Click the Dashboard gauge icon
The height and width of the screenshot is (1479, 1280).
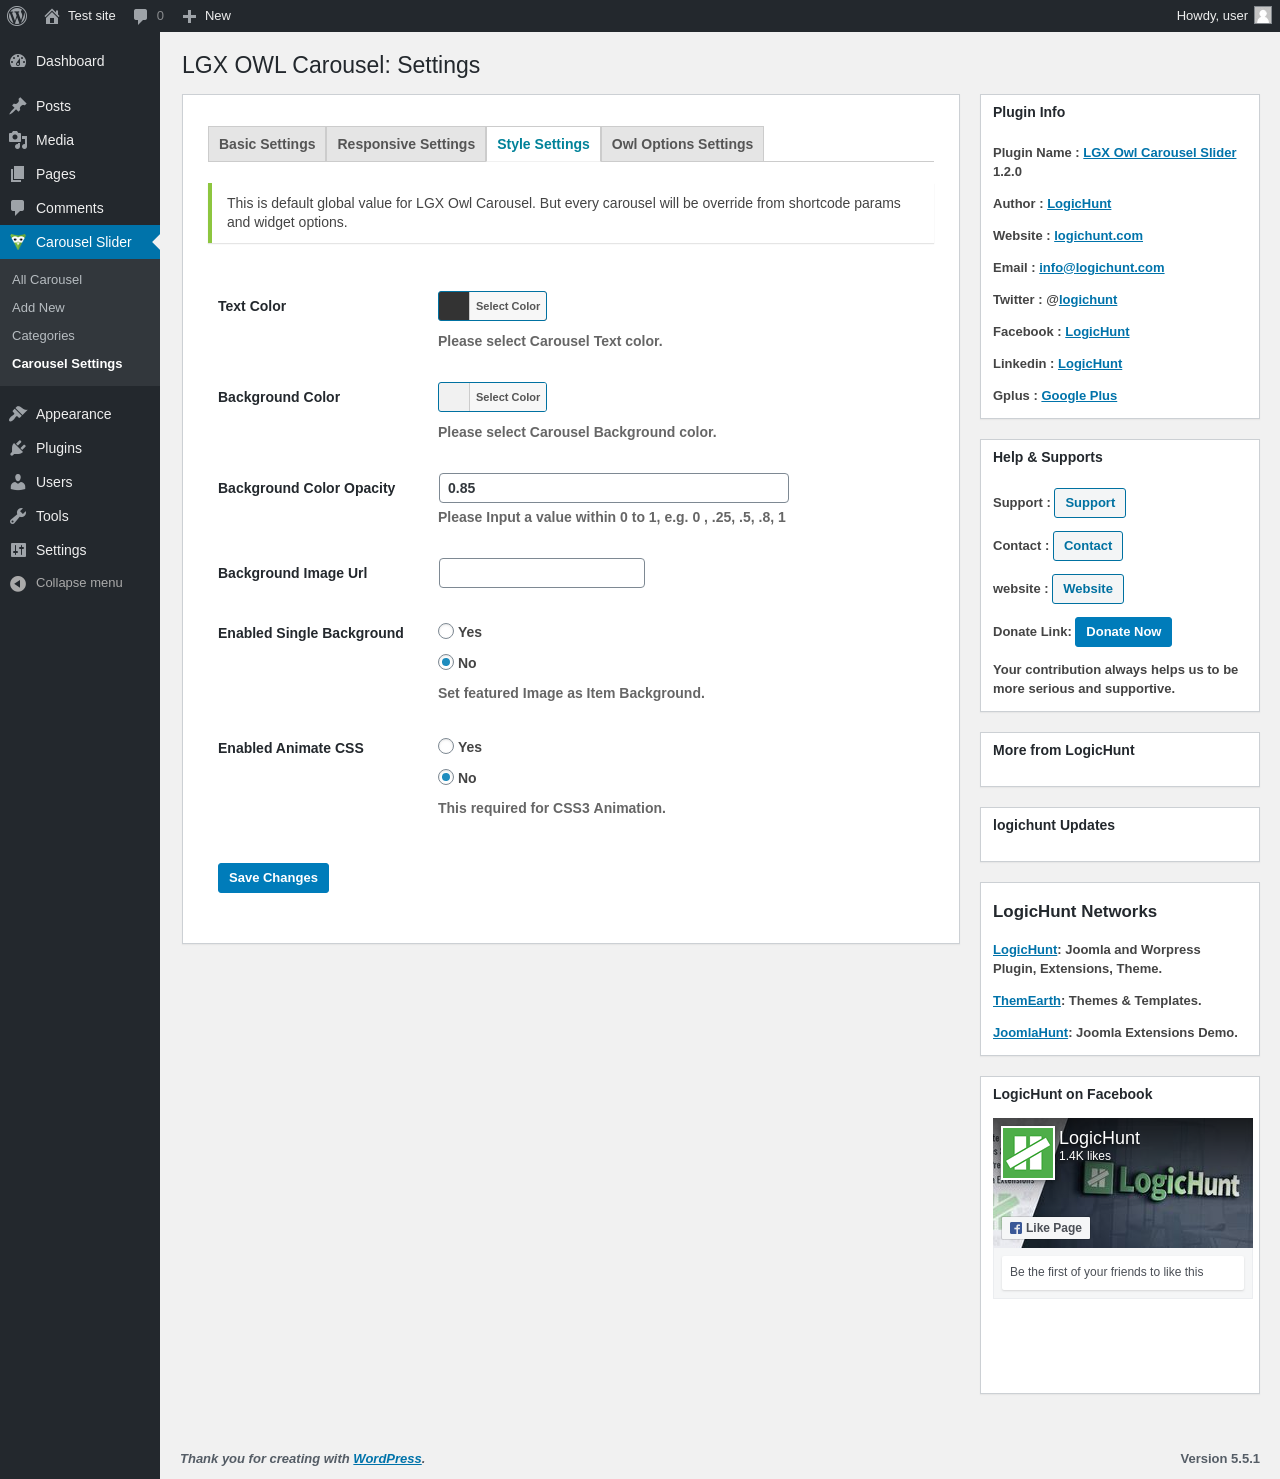tap(18, 61)
